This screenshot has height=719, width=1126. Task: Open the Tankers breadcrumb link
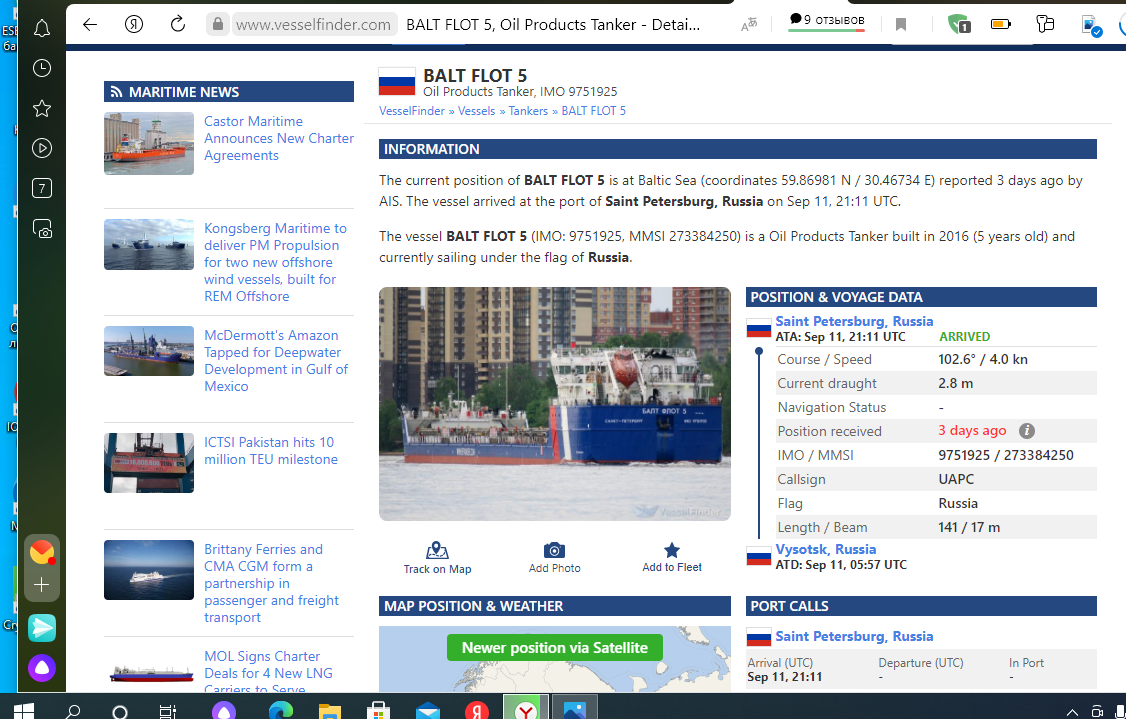click(528, 111)
